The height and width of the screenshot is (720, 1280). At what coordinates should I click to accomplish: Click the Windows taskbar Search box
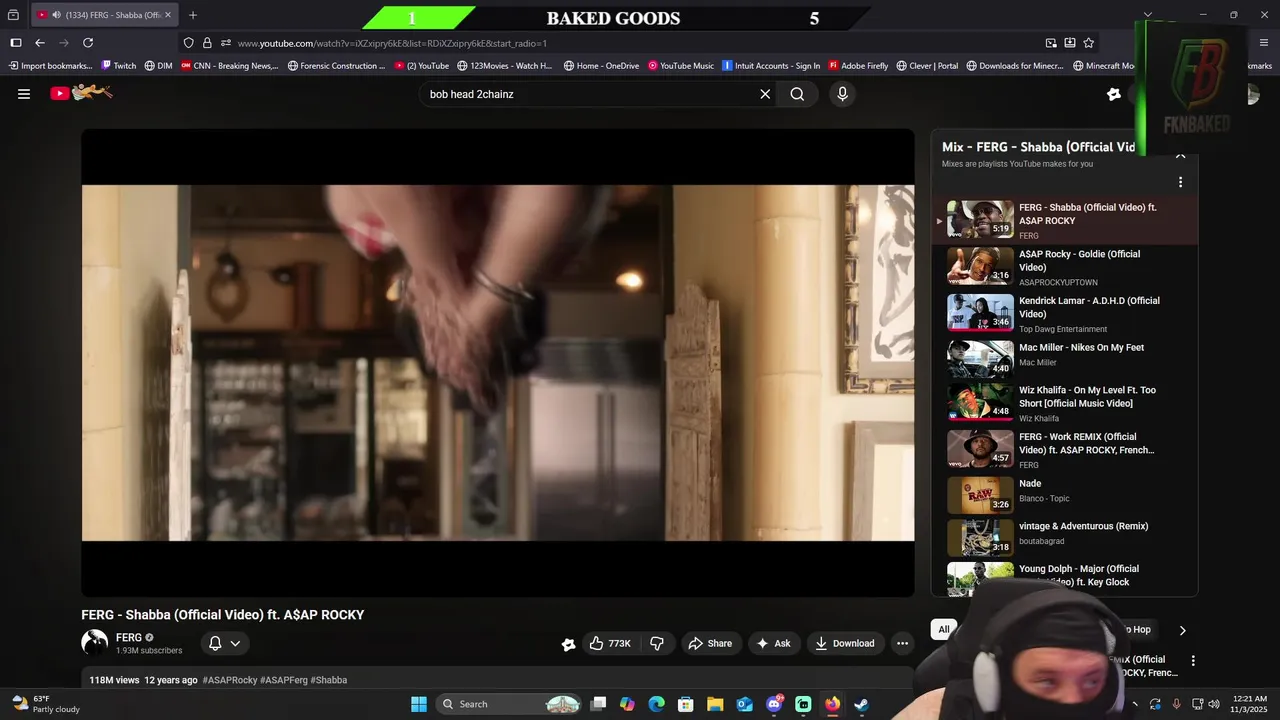(x=510, y=704)
